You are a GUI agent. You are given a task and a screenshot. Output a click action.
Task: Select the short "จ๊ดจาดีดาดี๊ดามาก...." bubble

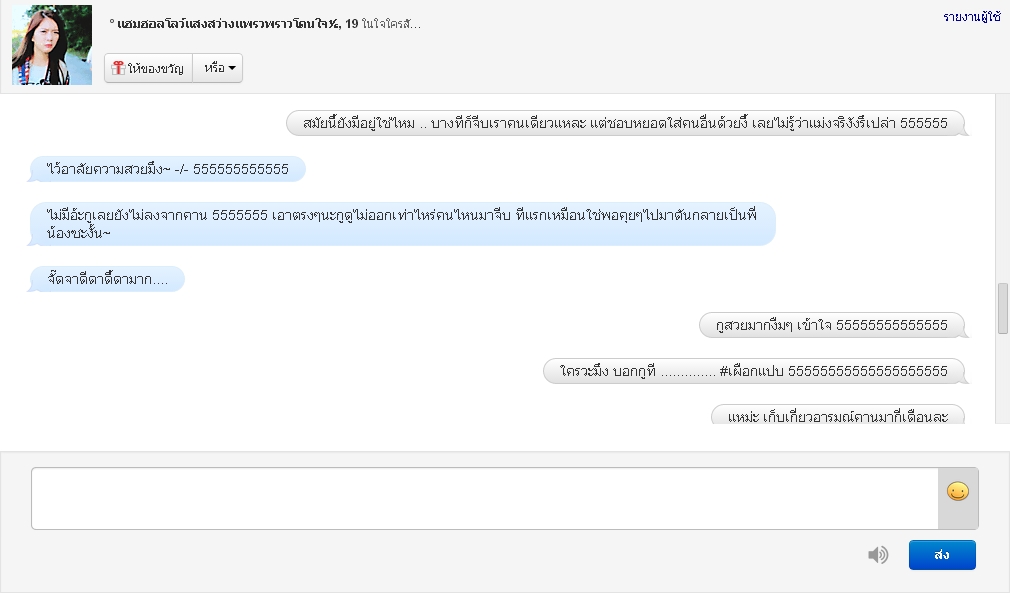pos(107,279)
